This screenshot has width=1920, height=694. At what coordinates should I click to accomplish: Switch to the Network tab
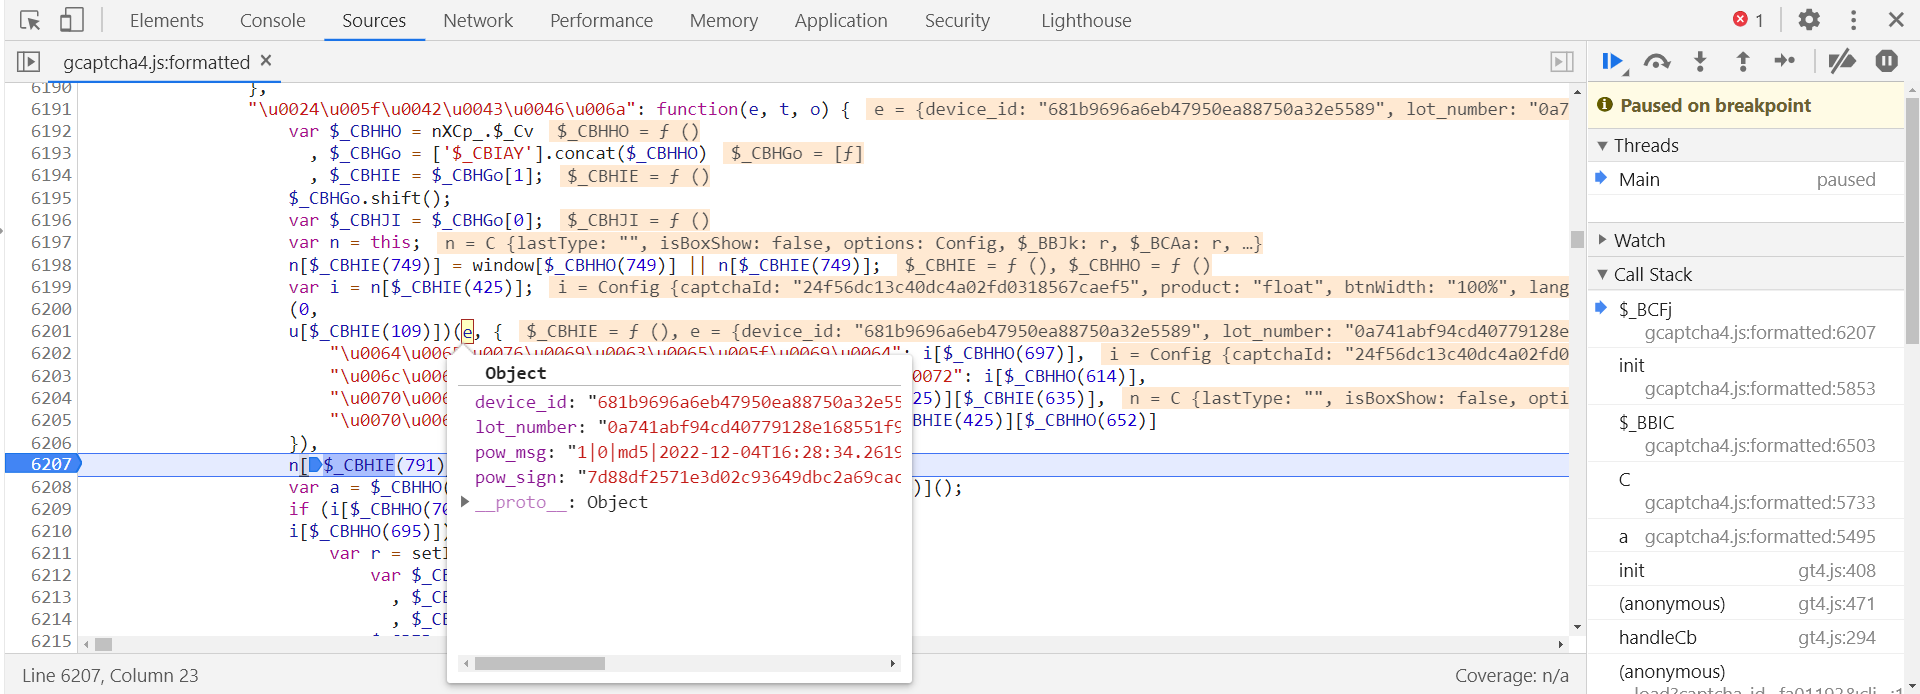(478, 20)
